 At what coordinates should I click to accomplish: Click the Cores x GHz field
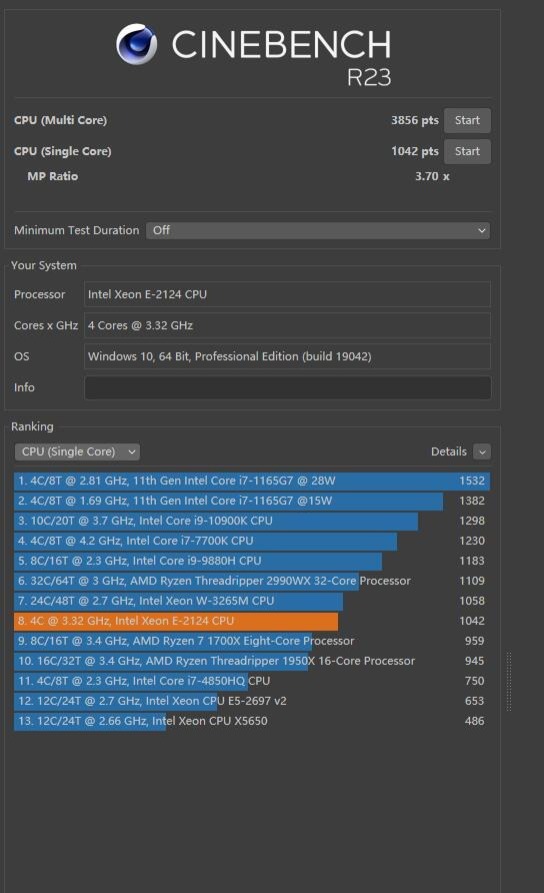(x=287, y=325)
